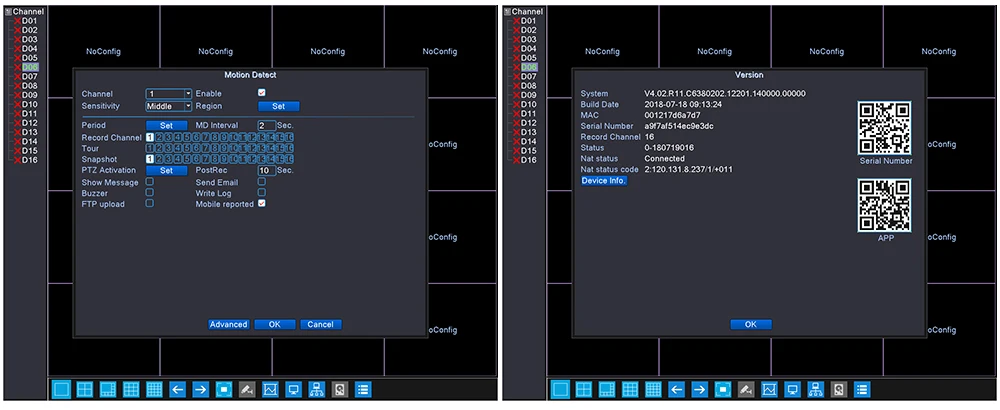Click MAC value 001217d6a7d7

[x=672, y=115]
